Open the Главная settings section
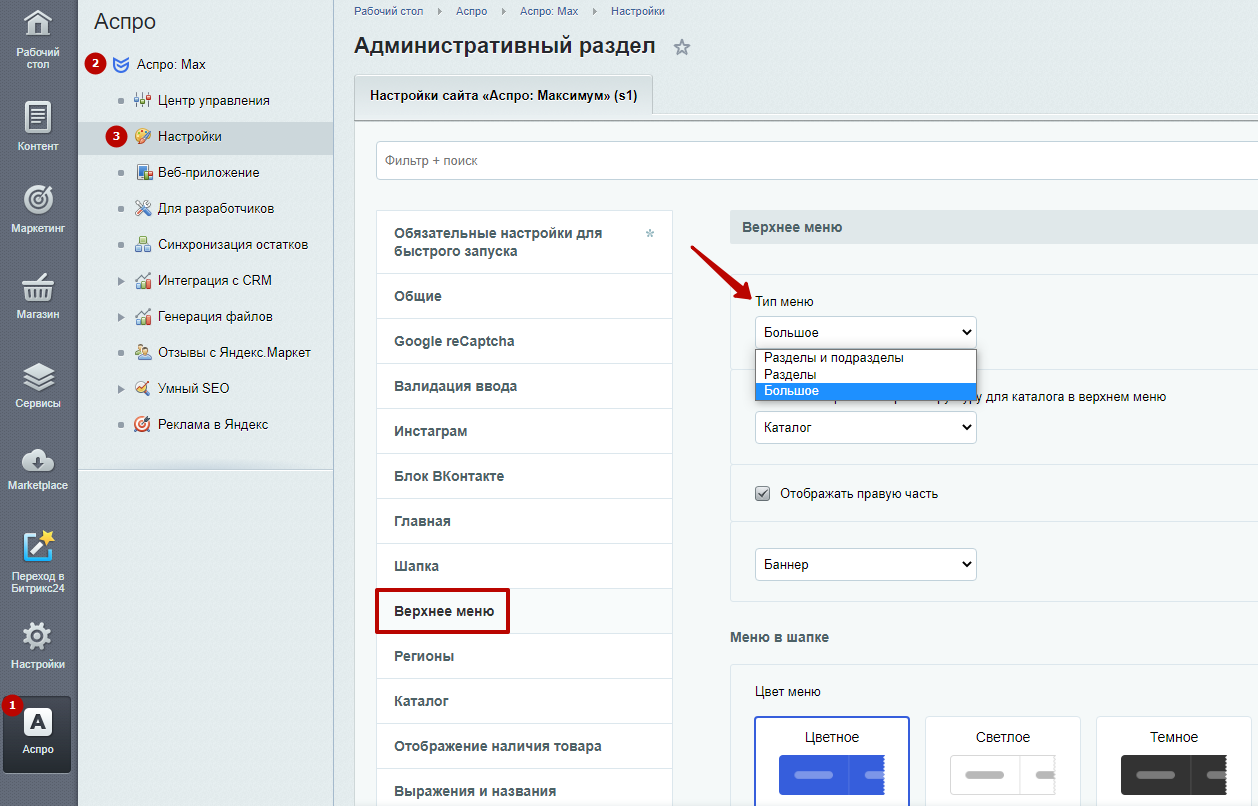 click(x=524, y=521)
